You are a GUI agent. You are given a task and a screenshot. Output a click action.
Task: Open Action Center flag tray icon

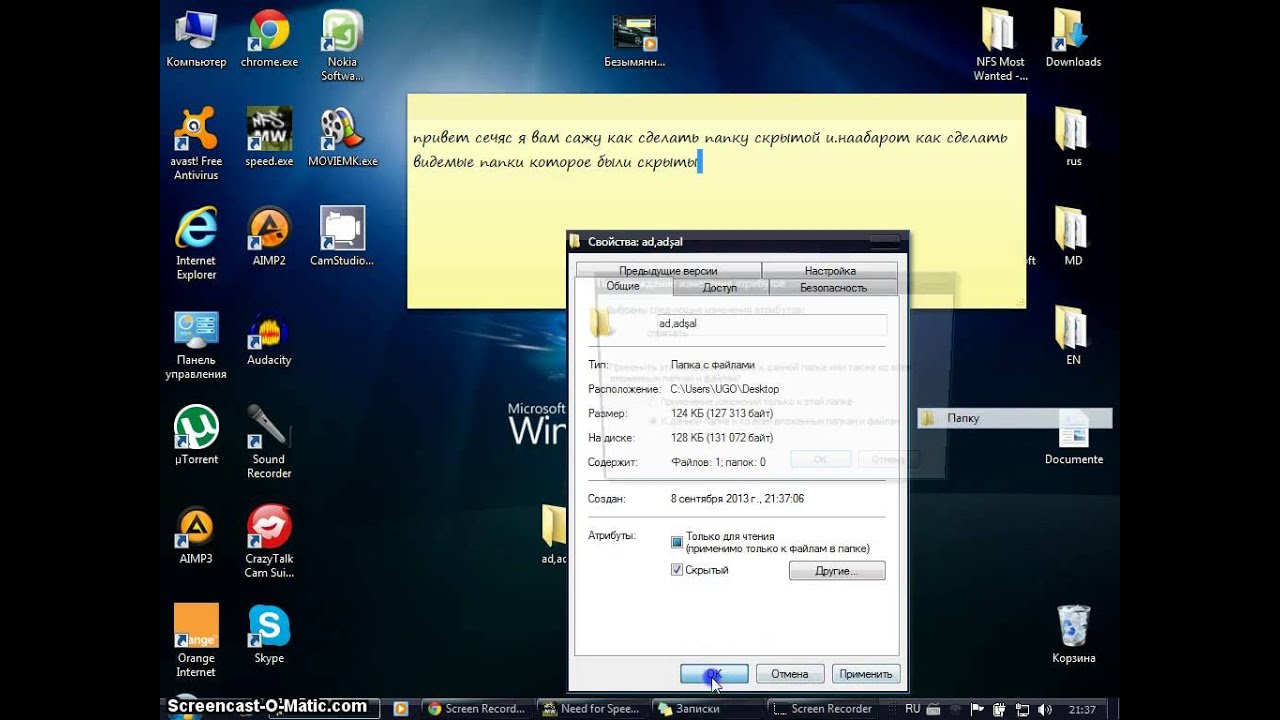(978, 709)
